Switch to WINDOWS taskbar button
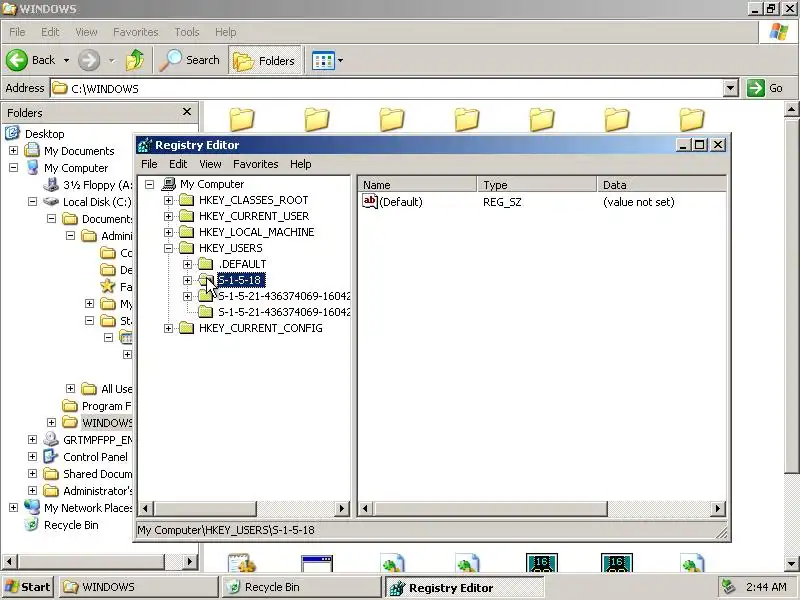The height and width of the screenshot is (600, 800). (138, 587)
